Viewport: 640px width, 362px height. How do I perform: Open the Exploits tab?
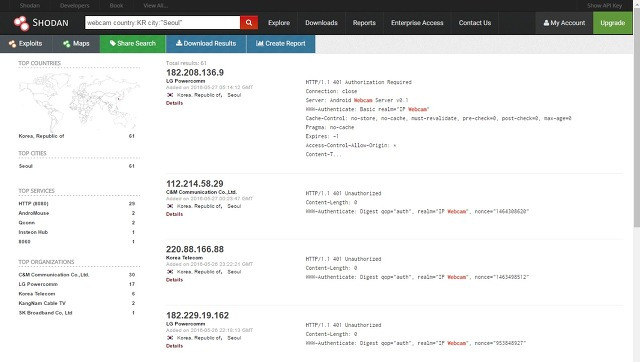[26, 44]
